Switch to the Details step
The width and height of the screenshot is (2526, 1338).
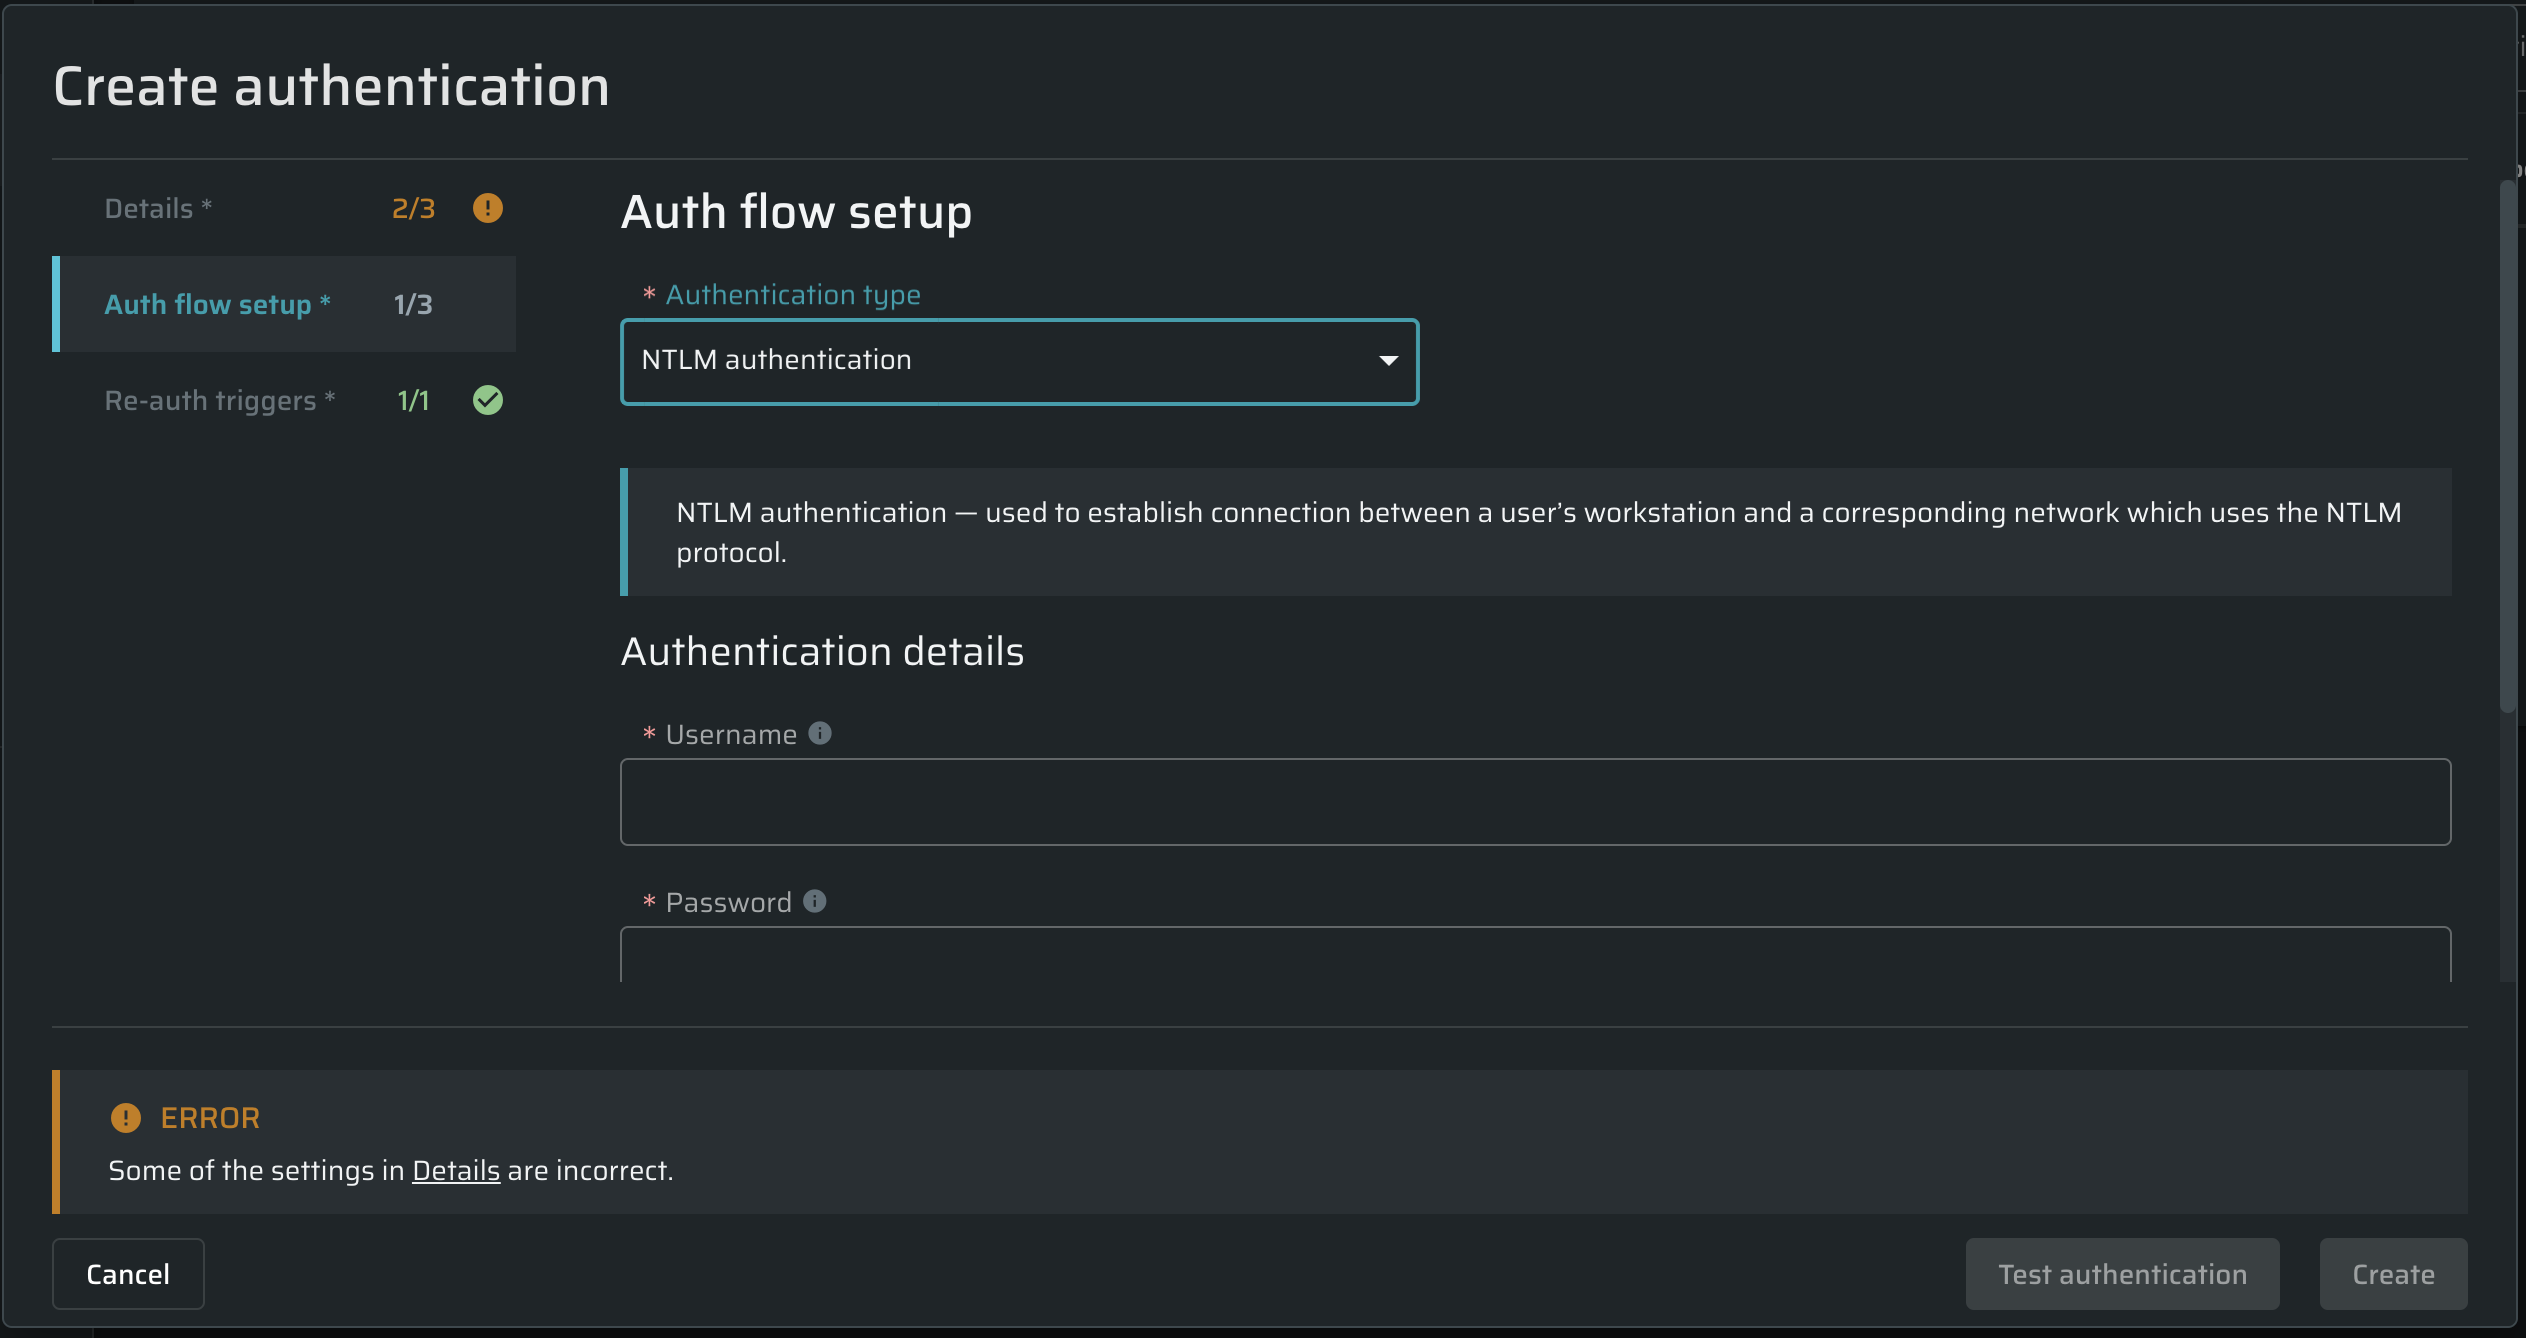coord(150,208)
